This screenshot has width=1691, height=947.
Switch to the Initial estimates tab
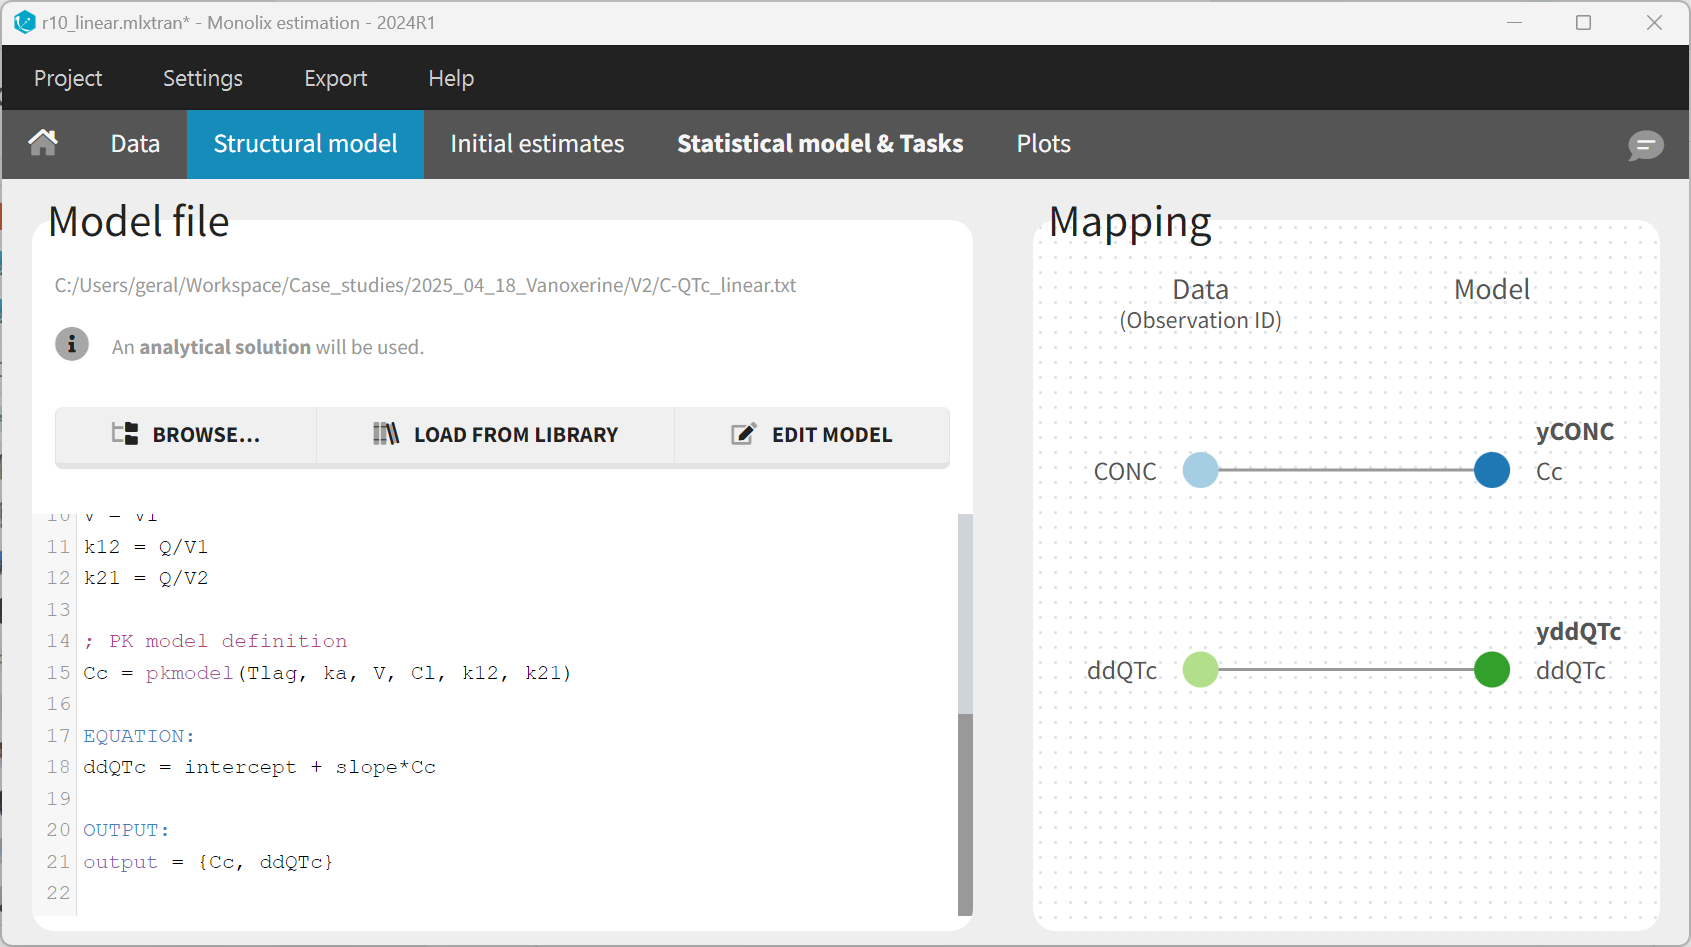coord(537,144)
